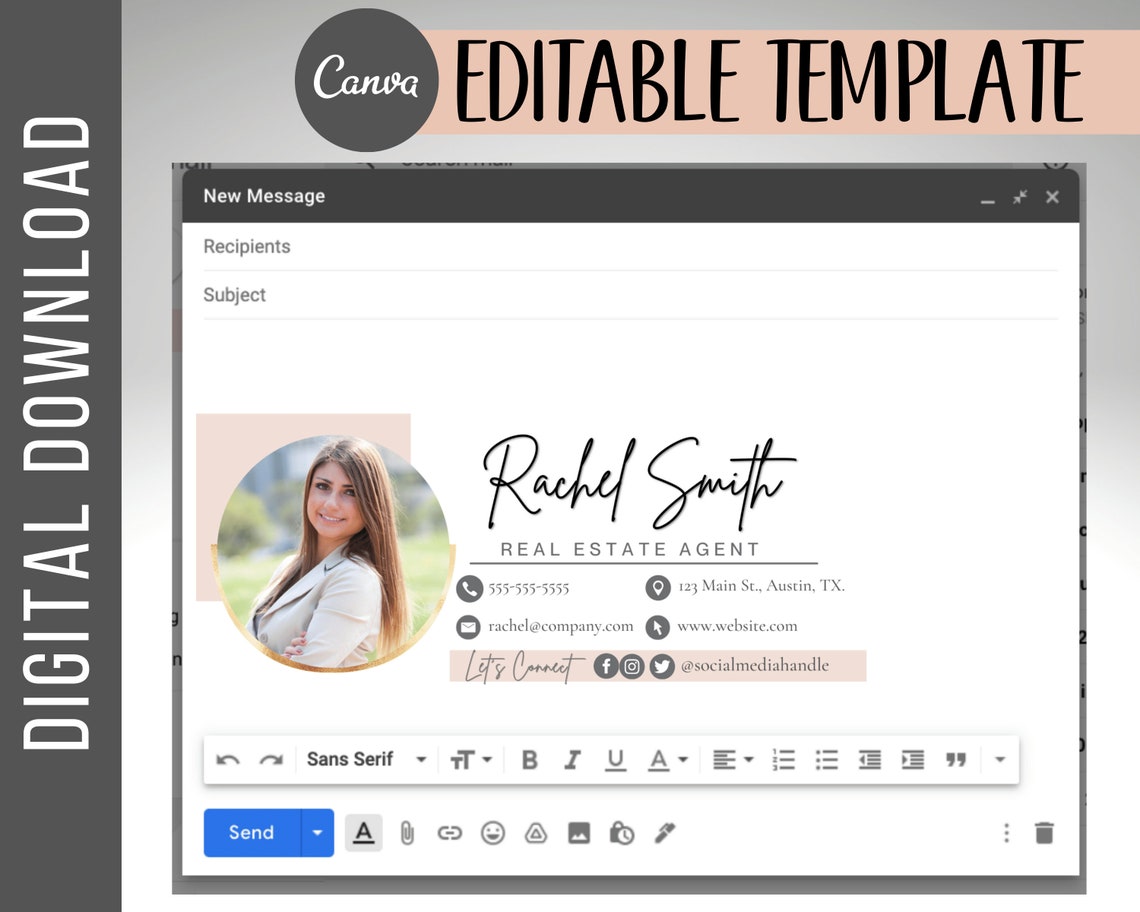
Task: Open more options with the three dots
Action: (x=1006, y=832)
